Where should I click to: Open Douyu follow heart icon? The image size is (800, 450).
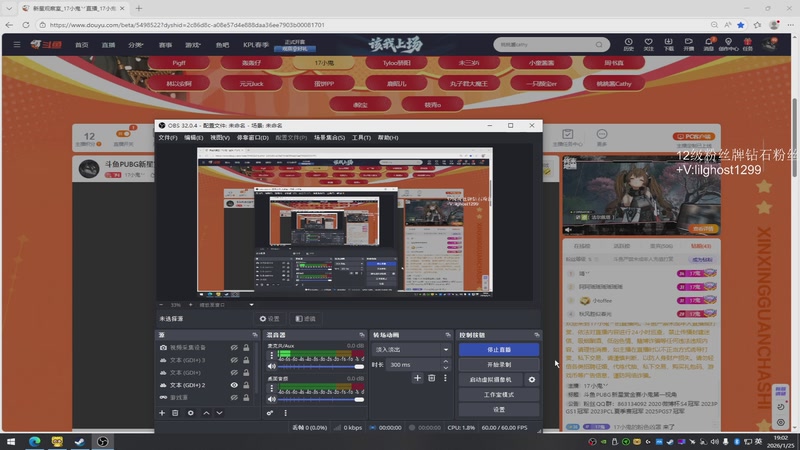(x=648, y=44)
